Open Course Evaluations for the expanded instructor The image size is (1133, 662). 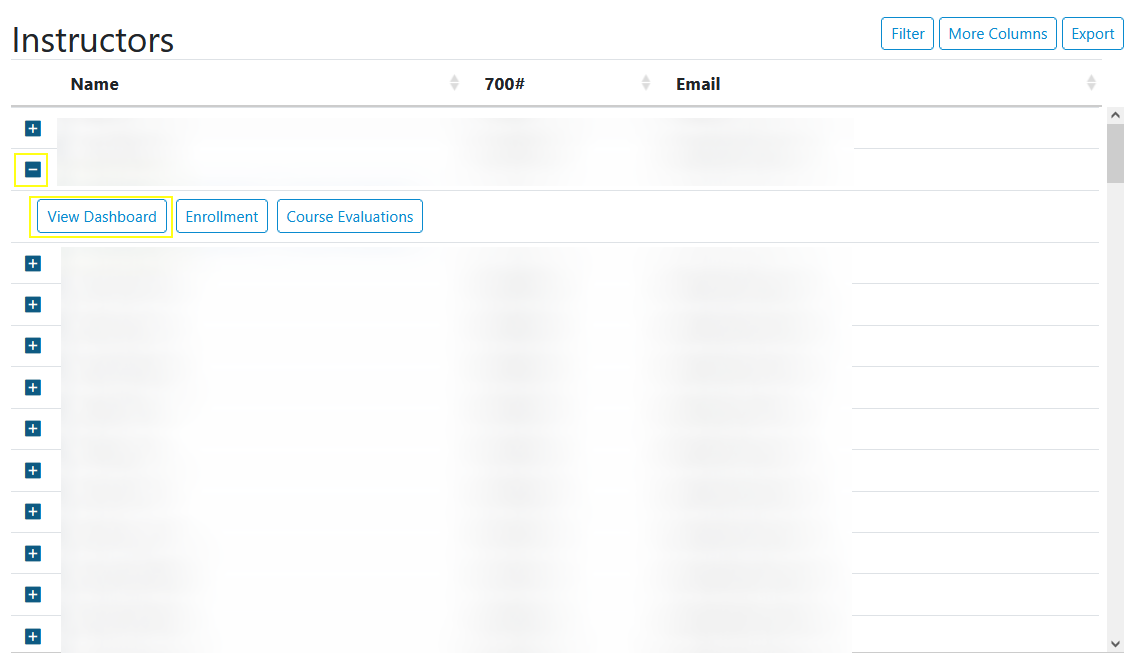[349, 216]
